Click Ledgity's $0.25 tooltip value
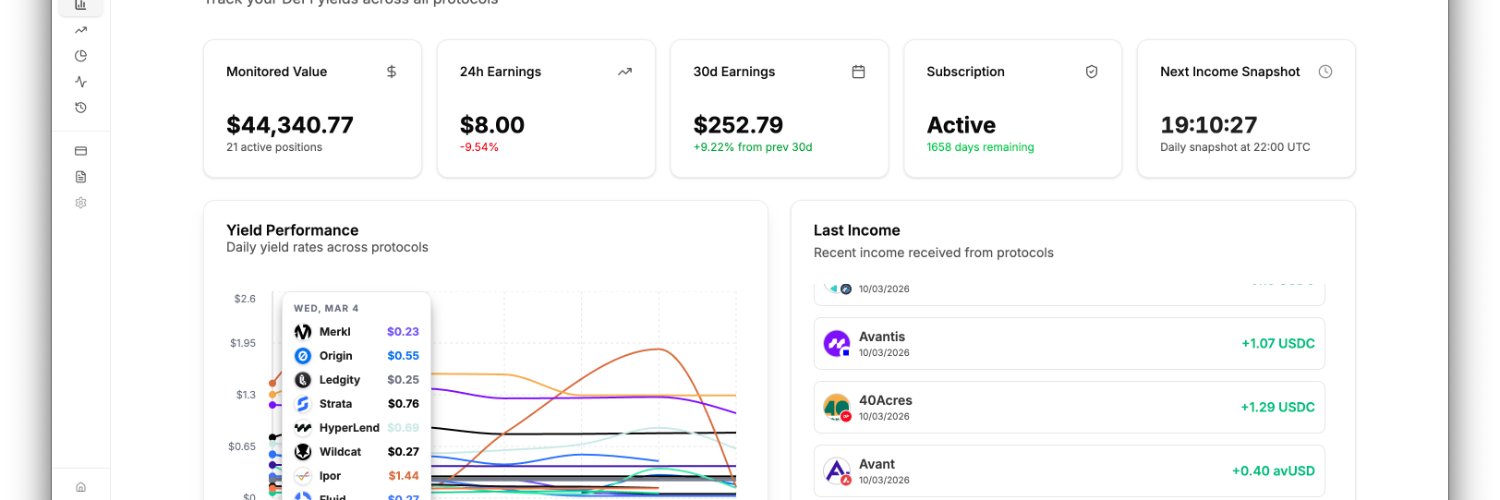 (x=403, y=380)
